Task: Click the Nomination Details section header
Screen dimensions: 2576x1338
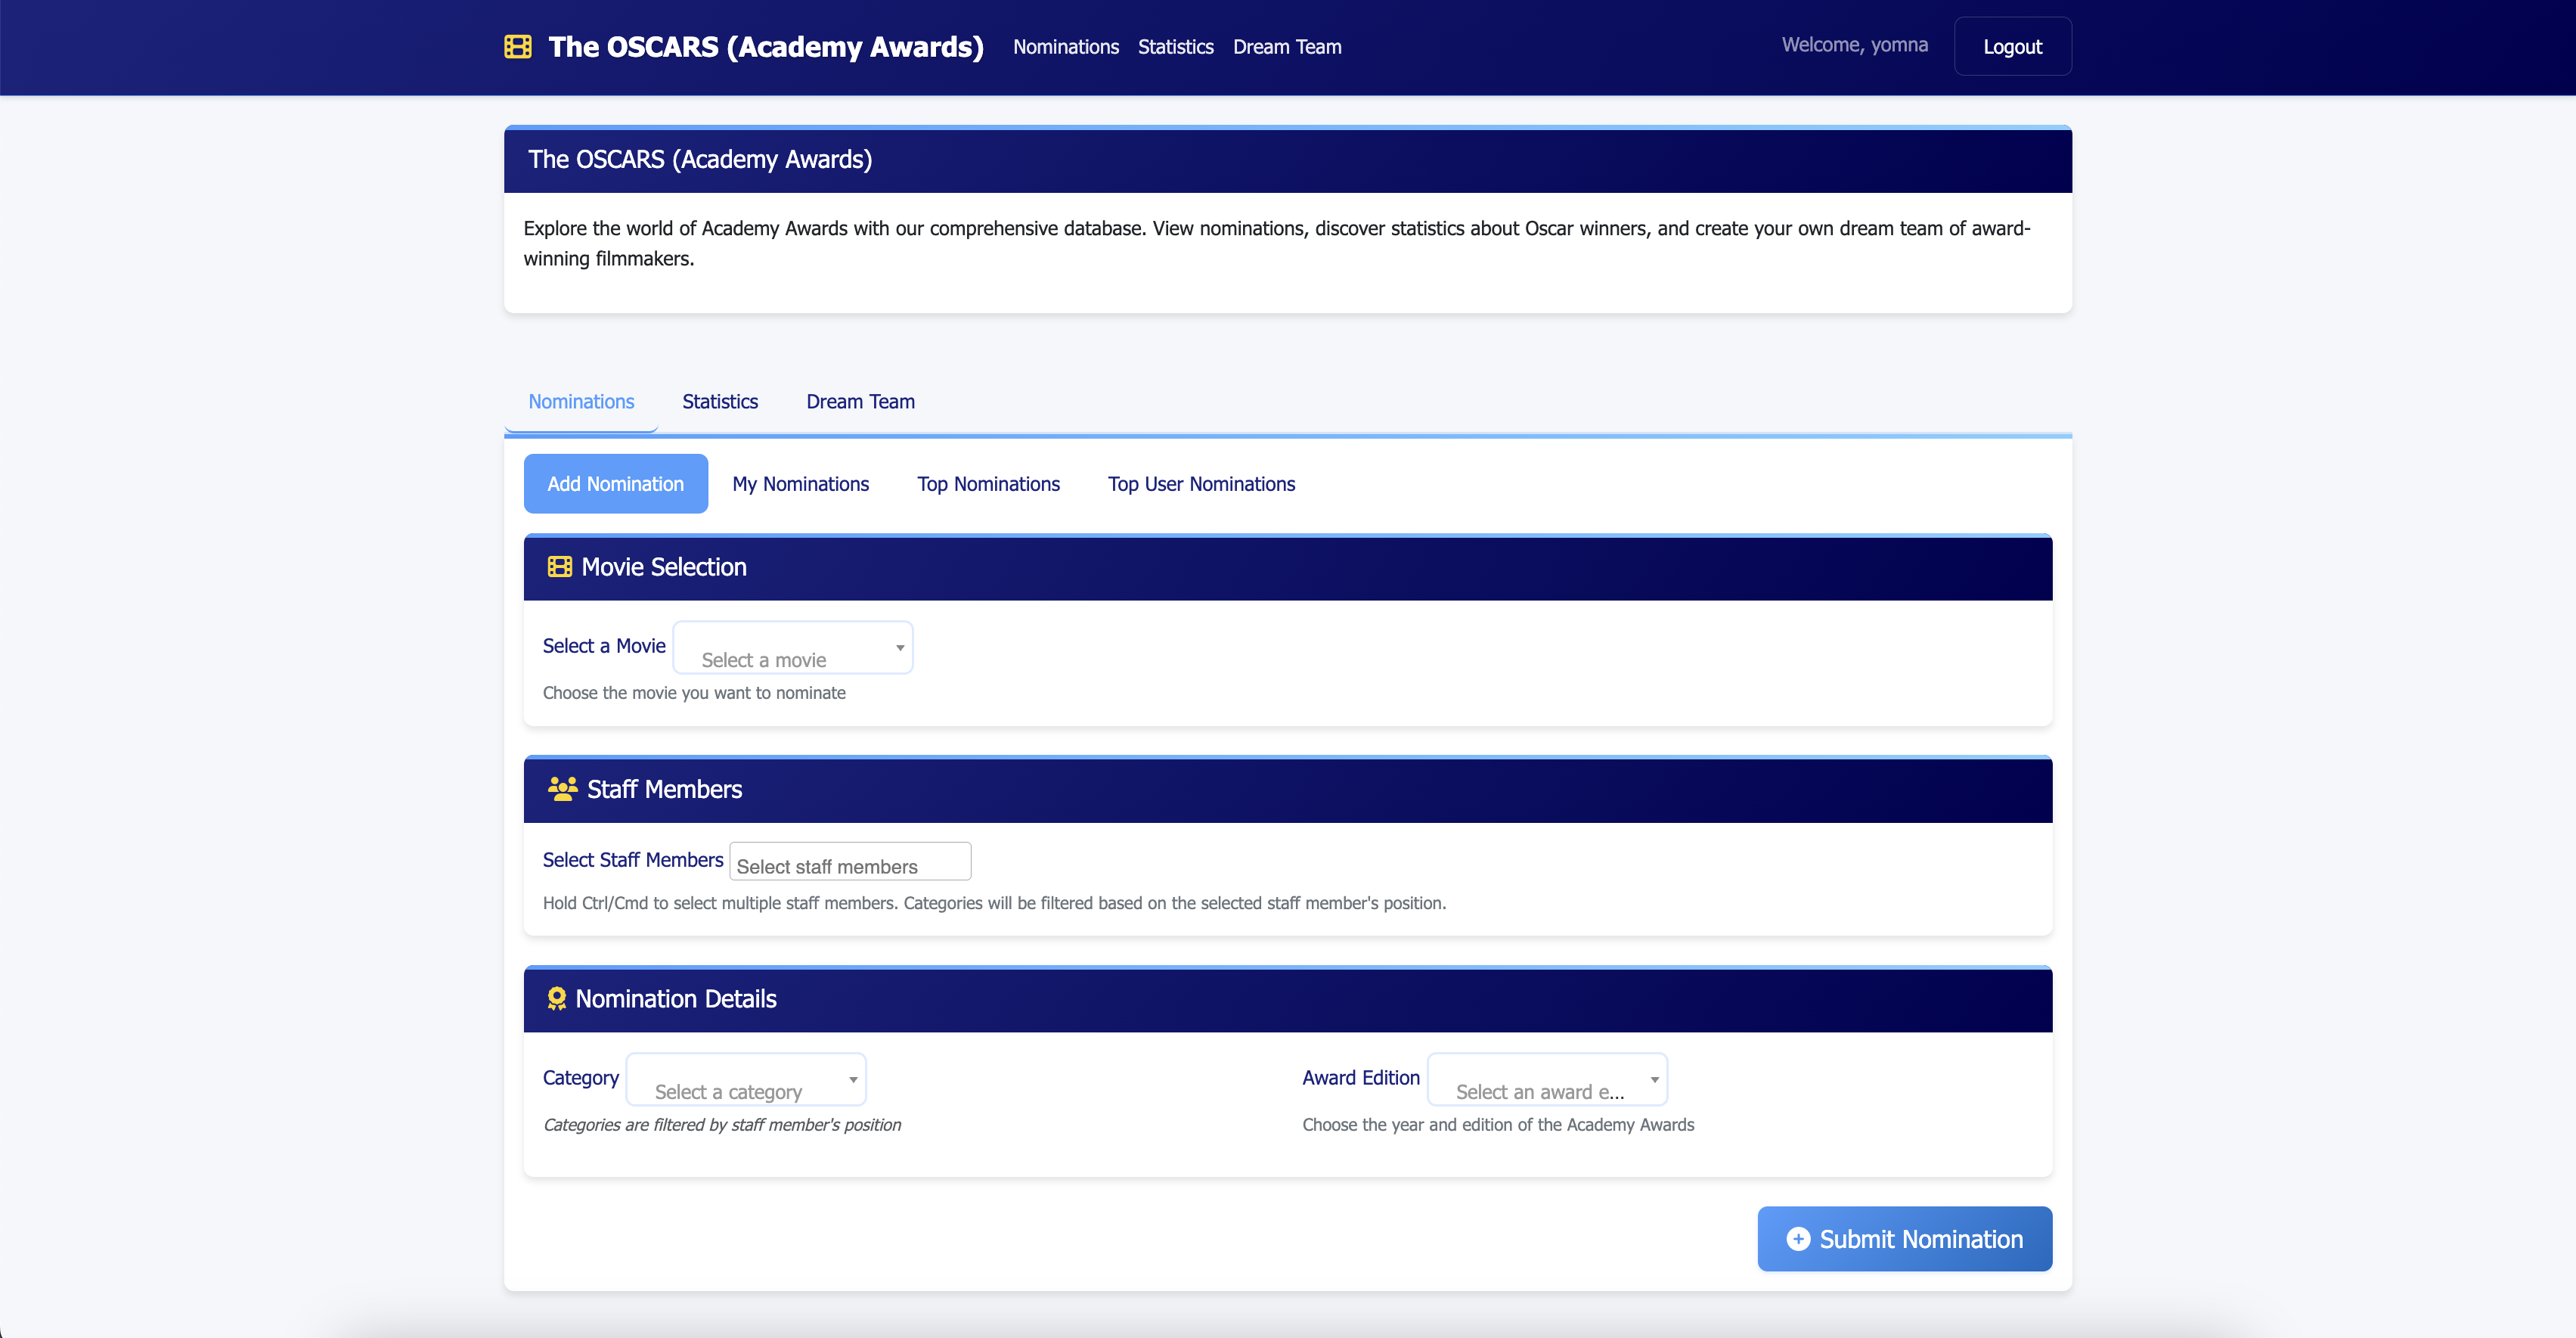Action: tap(1288, 999)
